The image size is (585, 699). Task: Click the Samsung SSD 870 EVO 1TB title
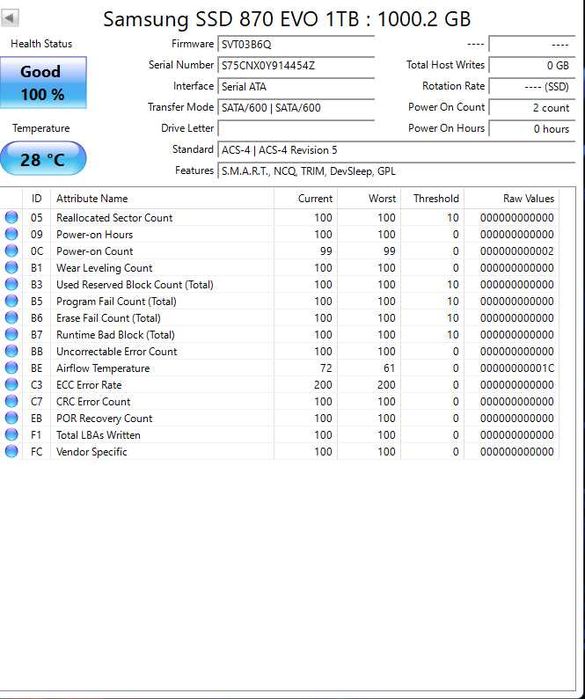point(287,19)
